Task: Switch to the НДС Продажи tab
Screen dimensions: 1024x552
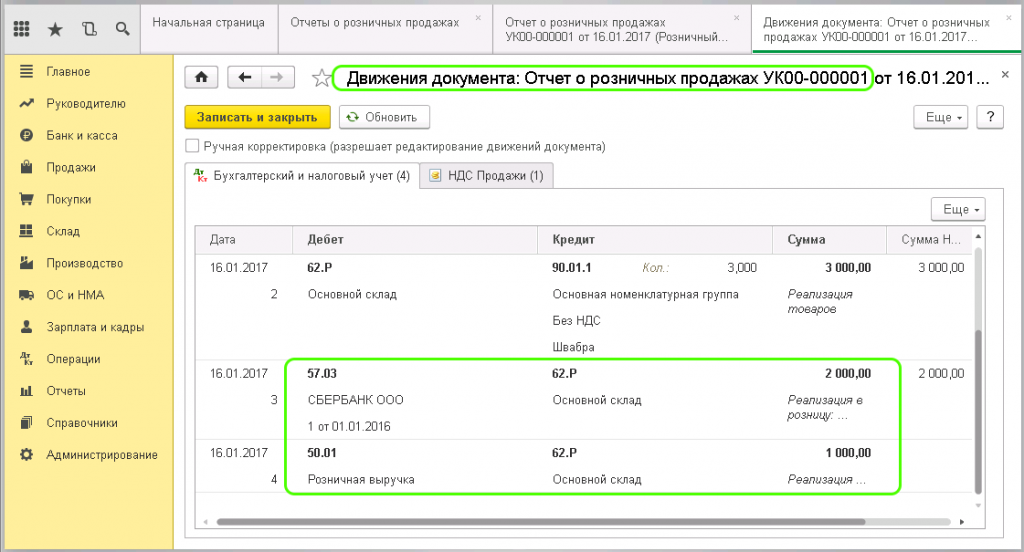Action: click(486, 176)
